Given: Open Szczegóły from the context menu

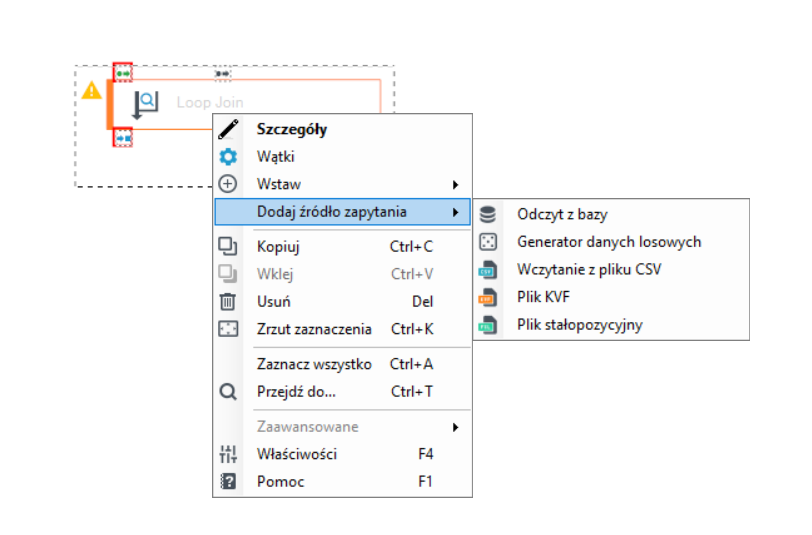Looking at the screenshot, I should click(x=342, y=129).
